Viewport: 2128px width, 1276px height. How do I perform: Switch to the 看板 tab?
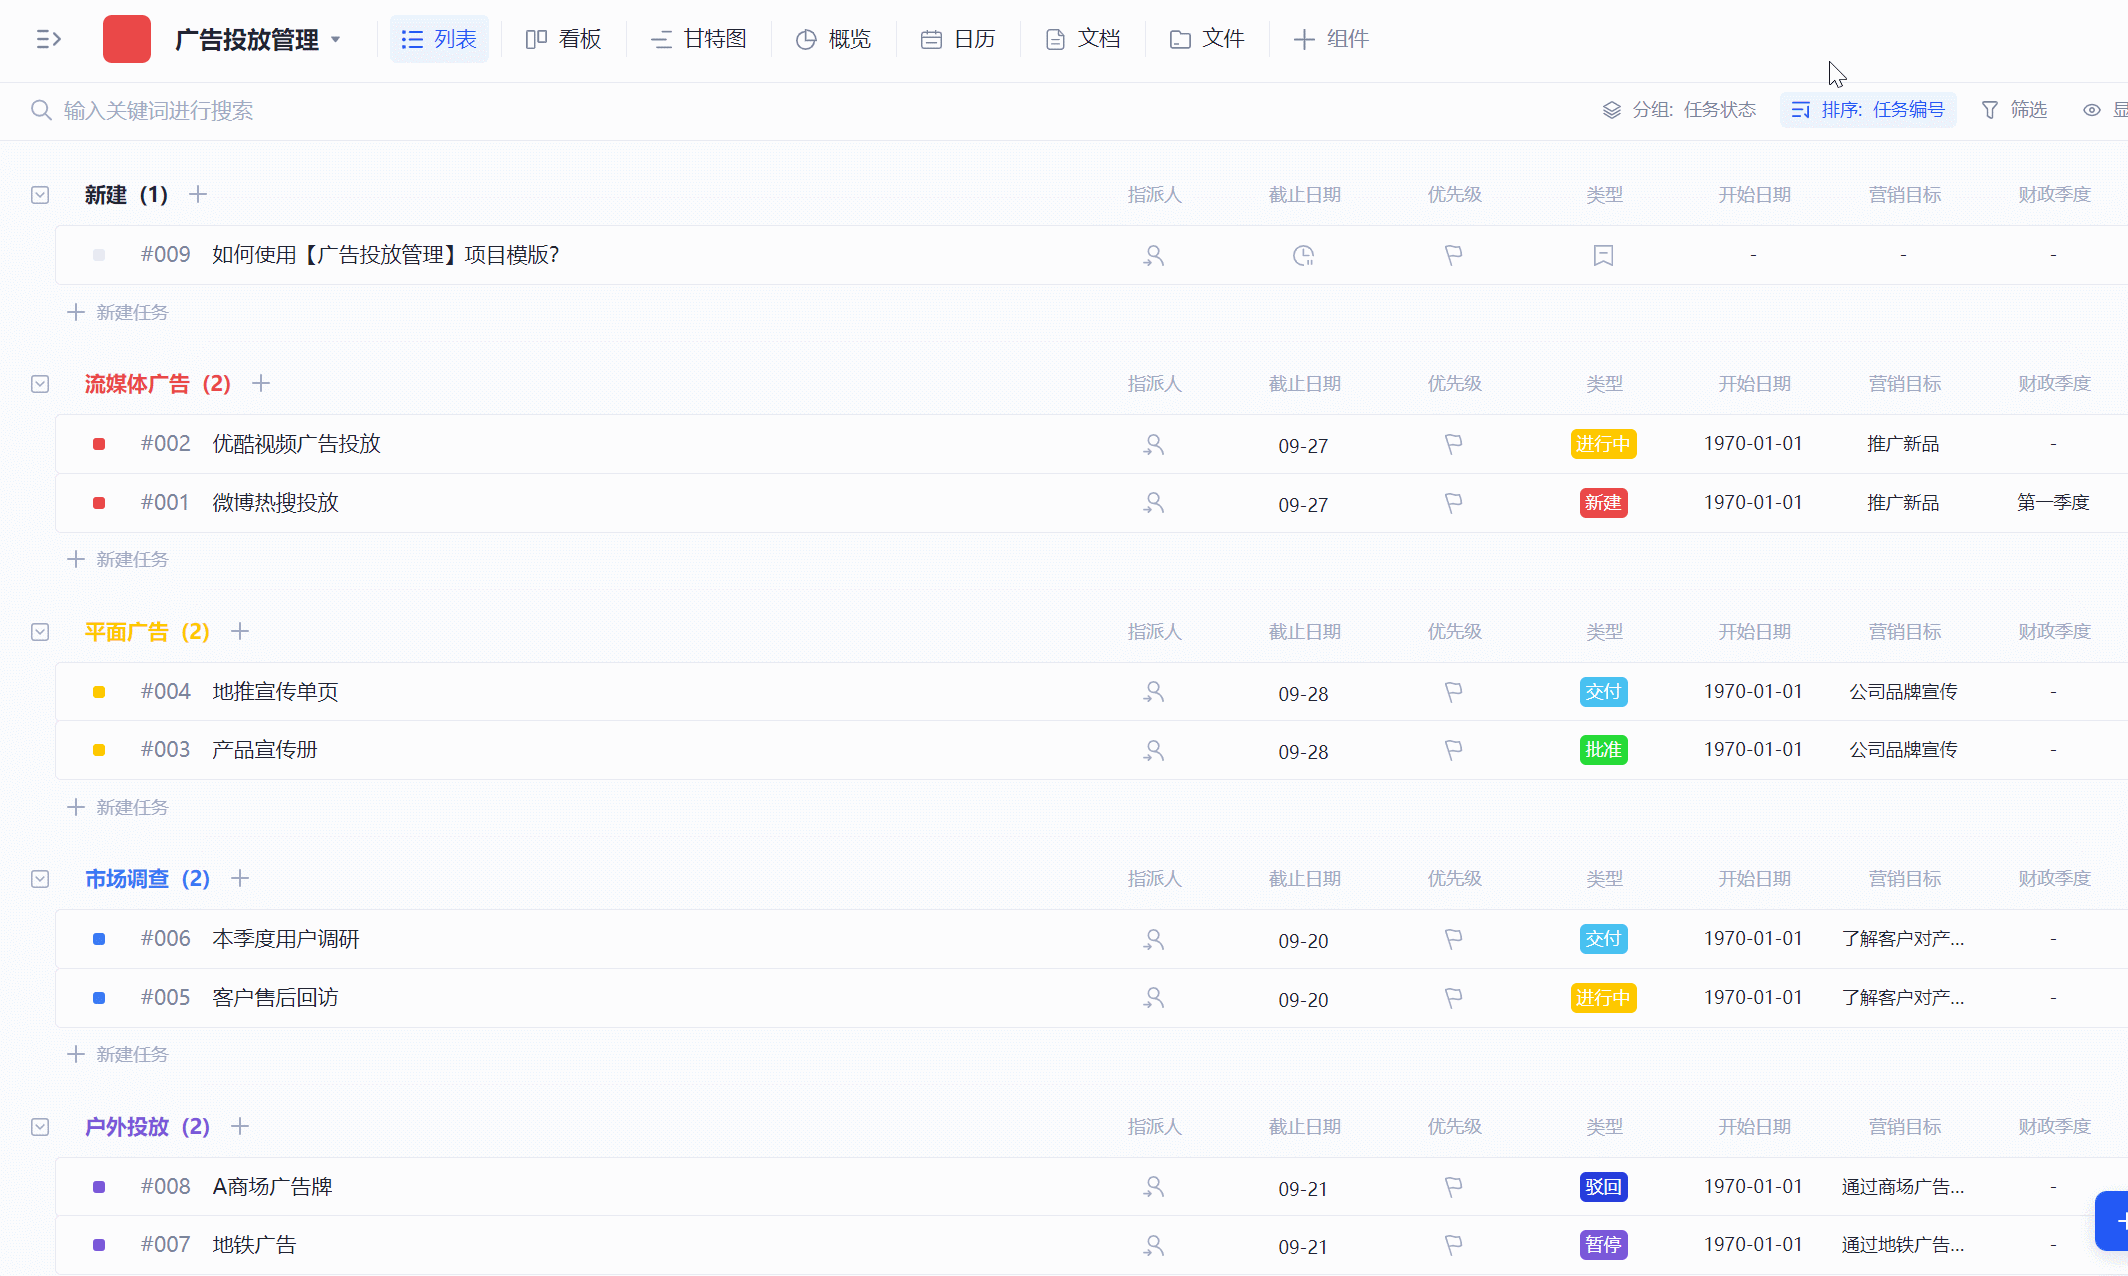[564, 39]
